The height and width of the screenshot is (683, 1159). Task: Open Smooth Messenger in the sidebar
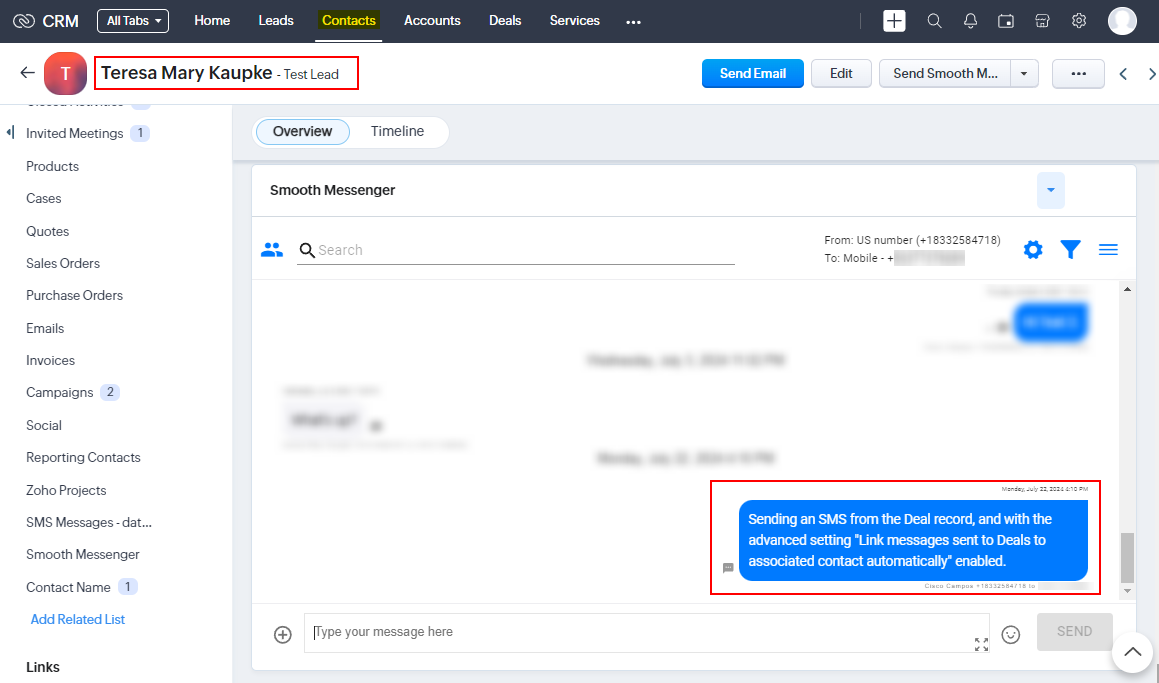[83, 554]
